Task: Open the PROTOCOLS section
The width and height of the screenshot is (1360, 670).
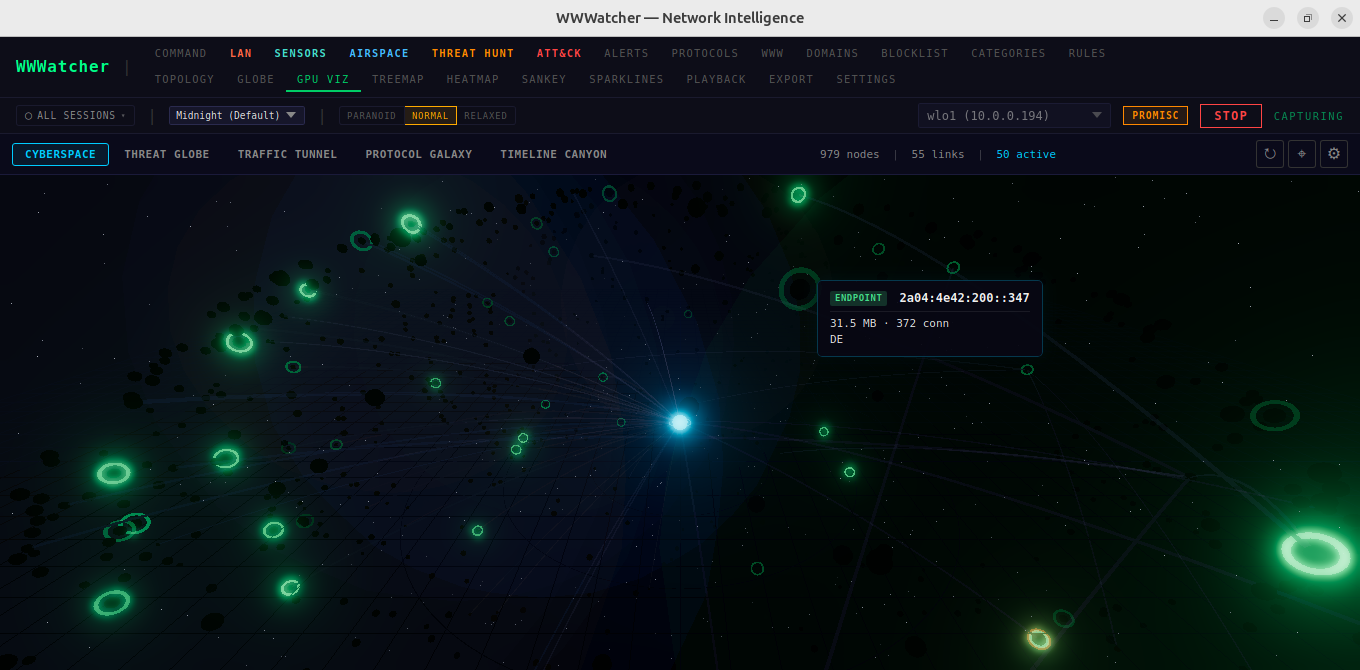Action: click(x=705, y=53)
